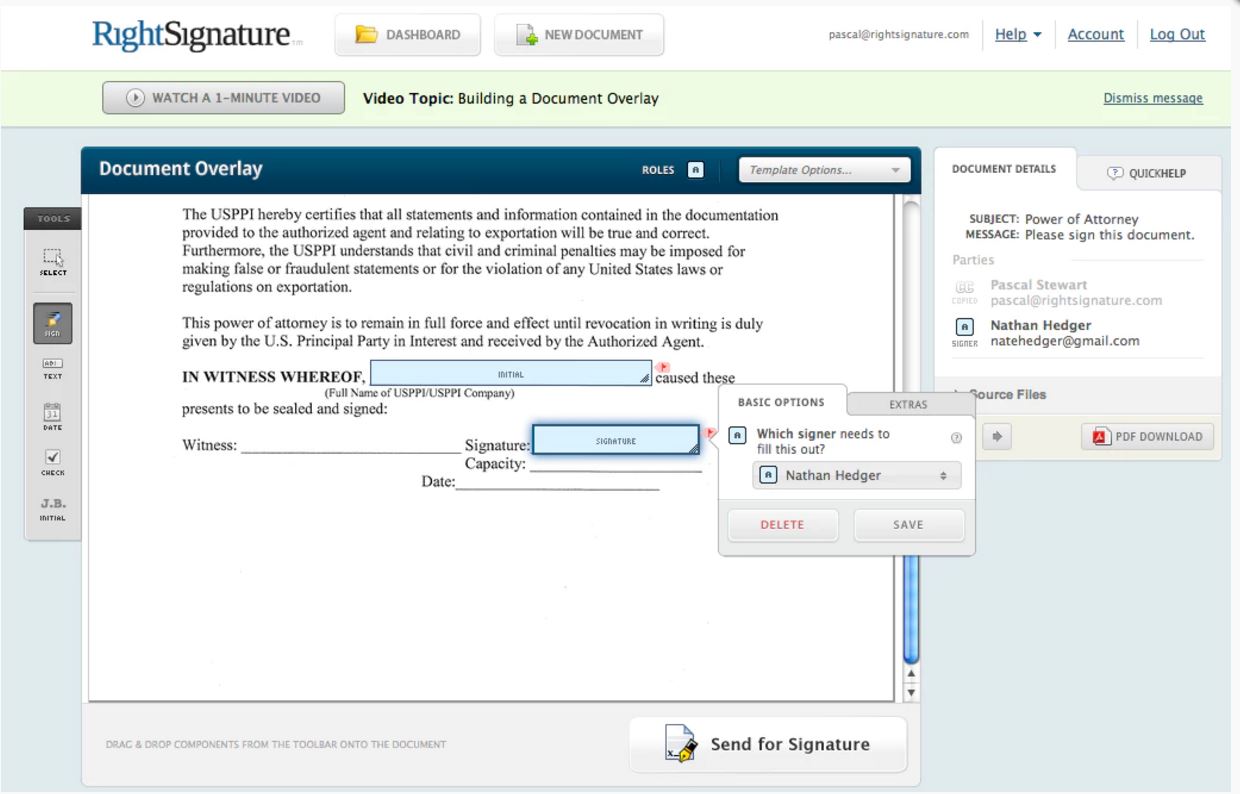Select the Text field tool

pyautogui.click(x=53, y=369)
